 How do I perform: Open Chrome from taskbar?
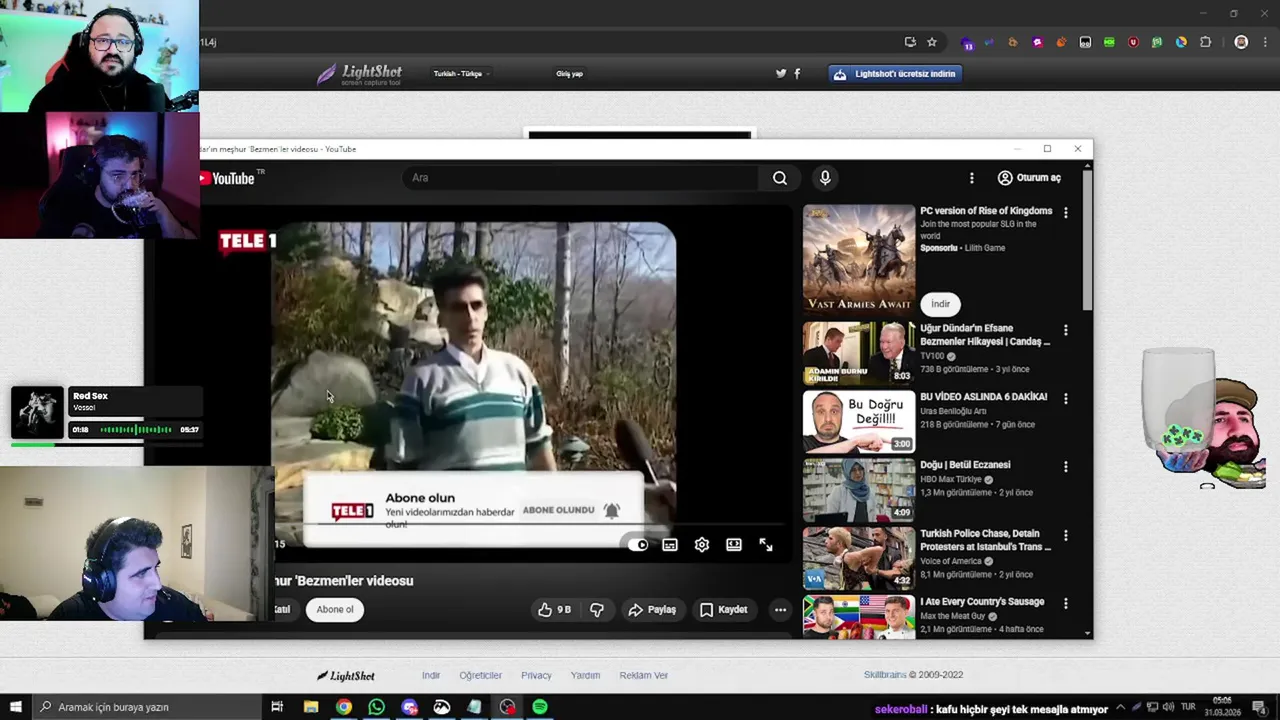tap(343, 707)
